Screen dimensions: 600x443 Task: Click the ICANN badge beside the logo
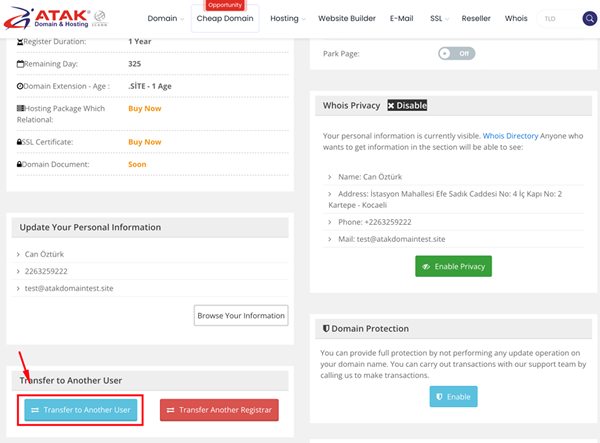(x=100, y=18)
